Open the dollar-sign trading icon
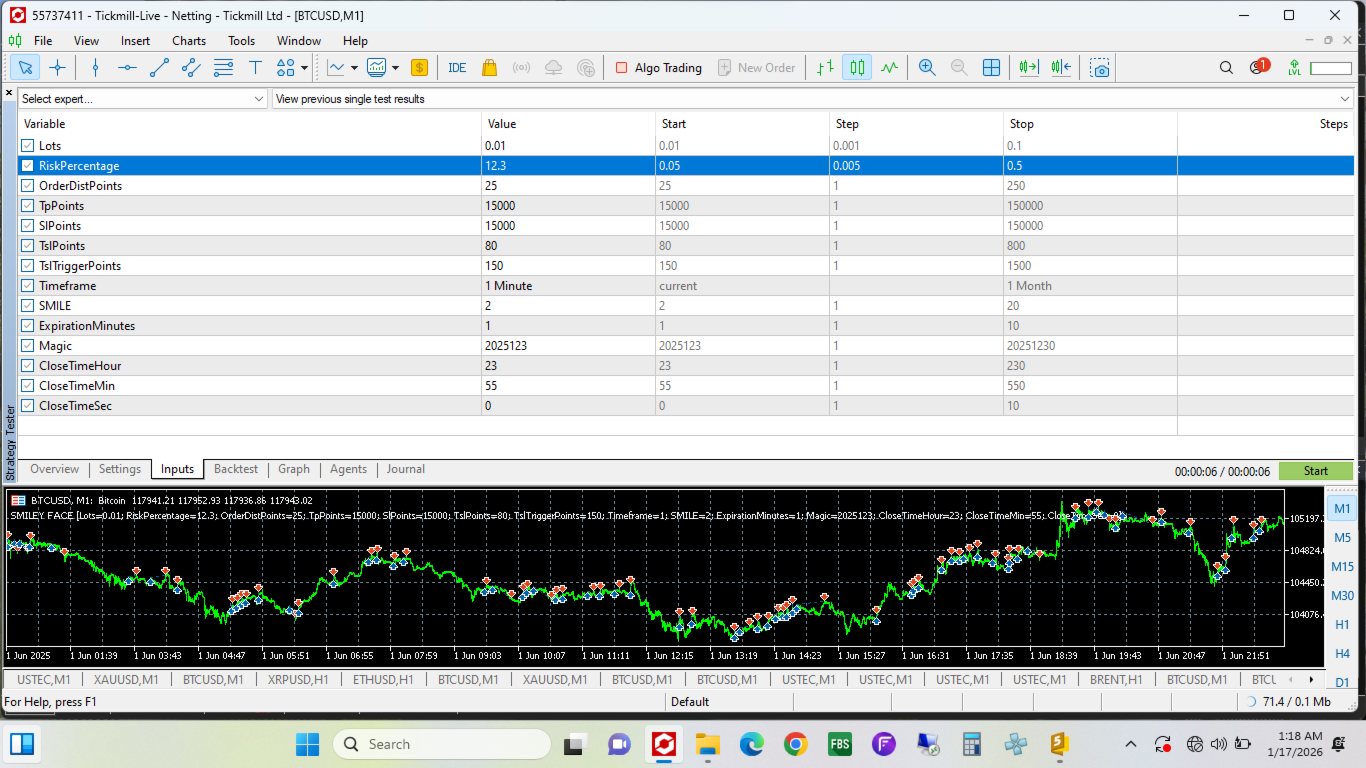 (x=419, y=68)
